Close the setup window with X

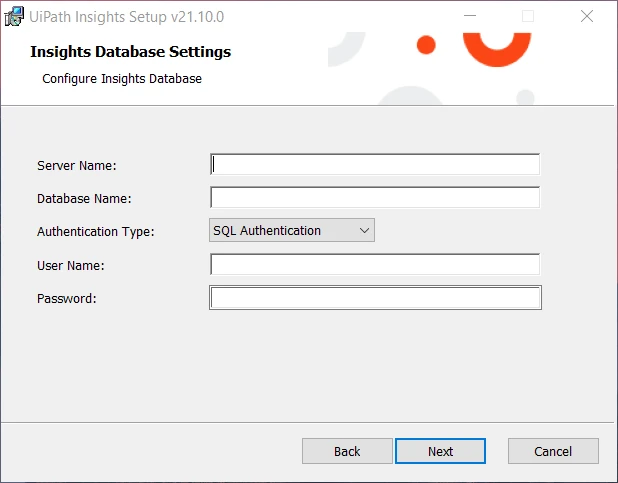click(x=587, y=16)
